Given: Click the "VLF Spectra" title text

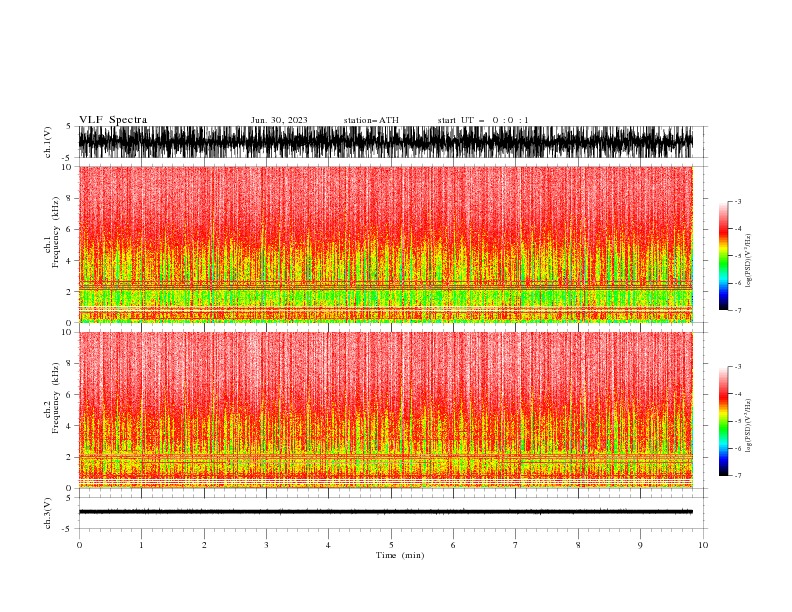Looking at the screenshot, I should (x=113, y=120).
